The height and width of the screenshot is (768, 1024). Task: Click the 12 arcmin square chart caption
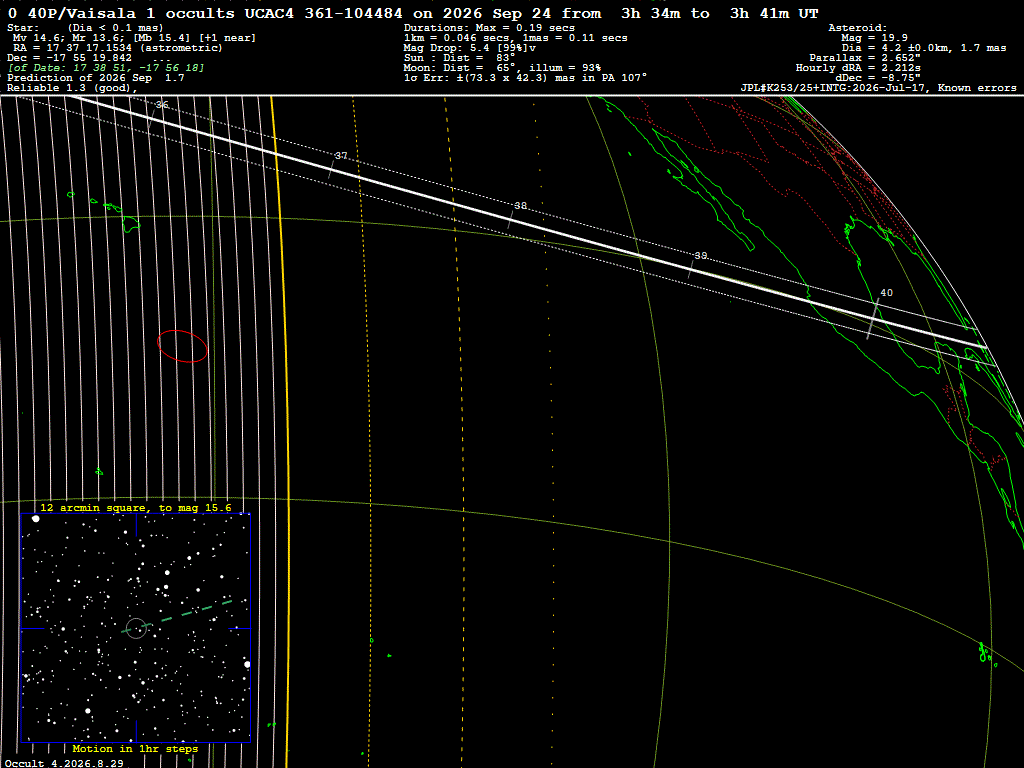coord(136,507)
